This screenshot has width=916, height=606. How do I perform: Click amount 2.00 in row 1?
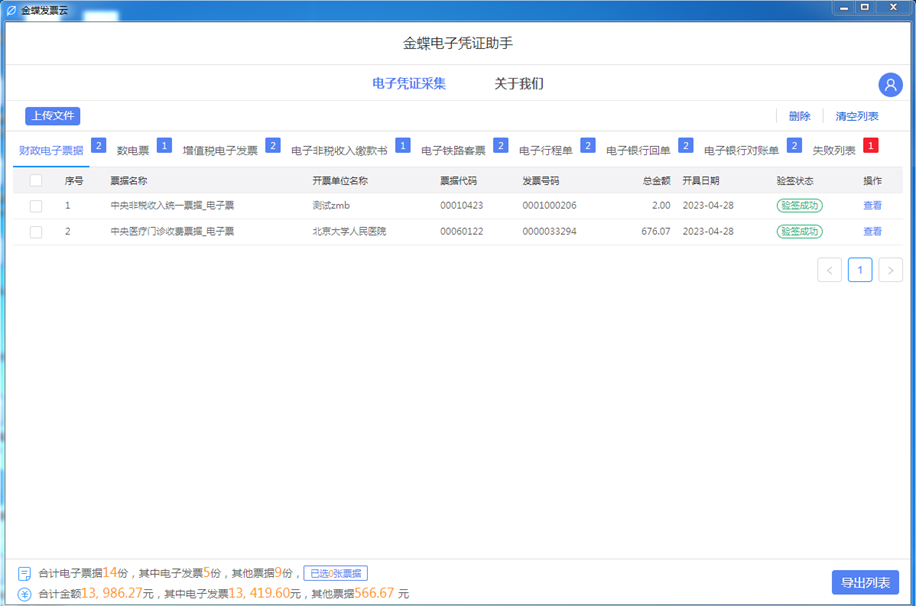(x=661, y=206)
